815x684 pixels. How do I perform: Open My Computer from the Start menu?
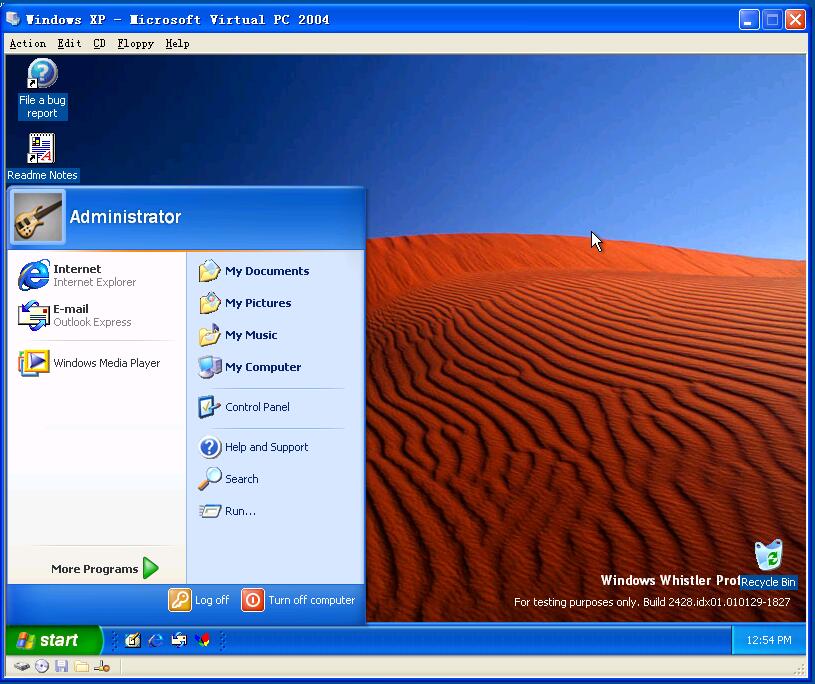click(249, 367)
